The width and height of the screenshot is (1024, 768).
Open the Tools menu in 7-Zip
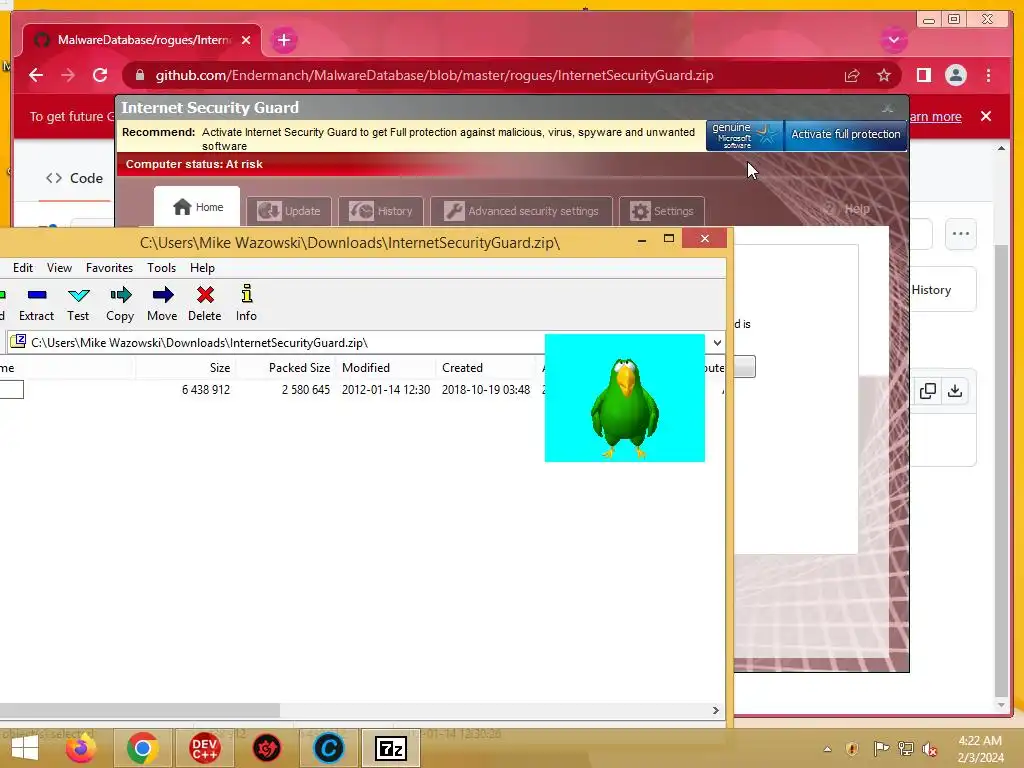coord(161,268)
